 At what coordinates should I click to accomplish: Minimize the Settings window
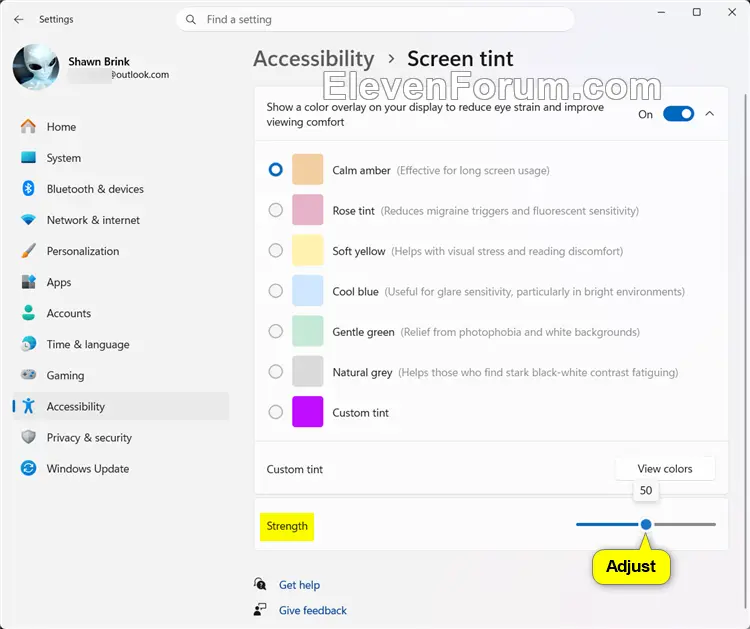662,12
